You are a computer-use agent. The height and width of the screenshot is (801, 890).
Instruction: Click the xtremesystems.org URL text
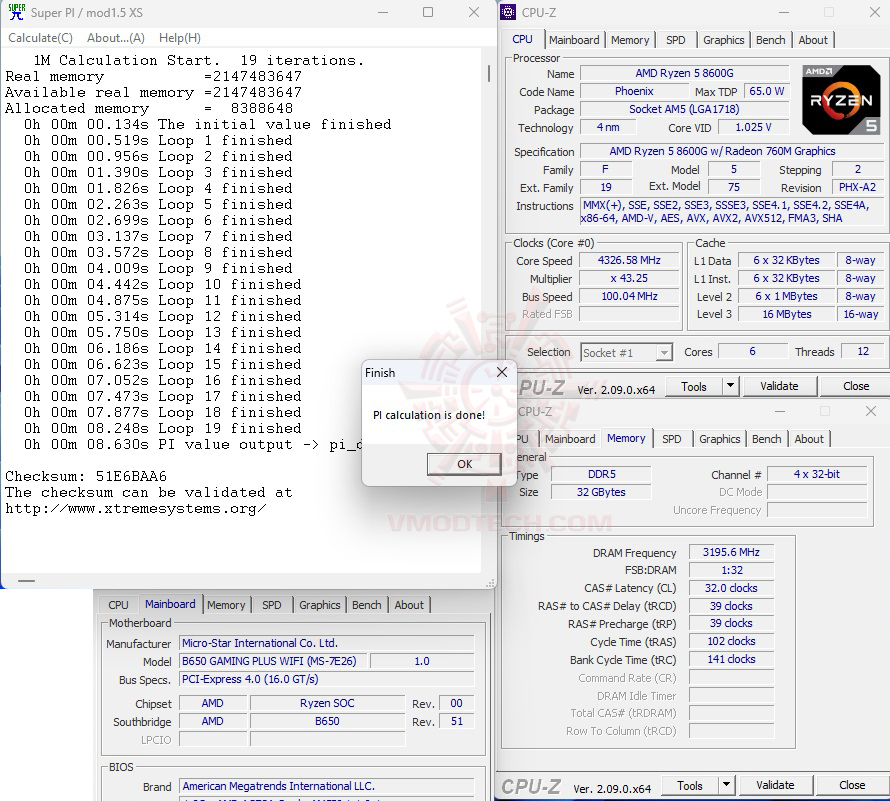136,509
